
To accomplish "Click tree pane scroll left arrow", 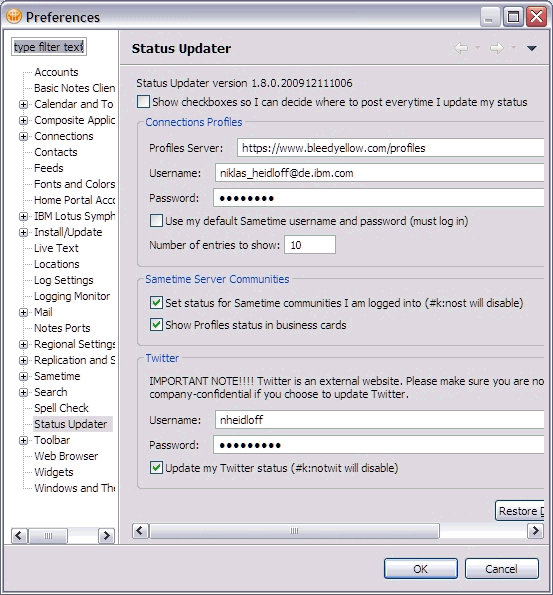I will tap(19, 535).
